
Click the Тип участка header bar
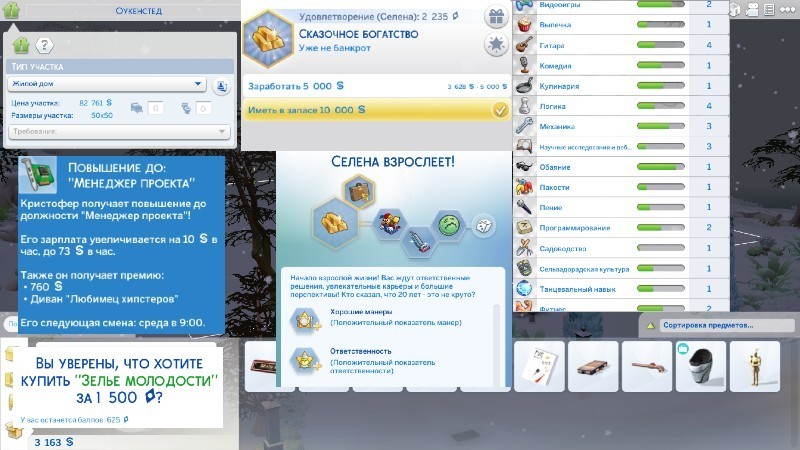[x=120, y=66]
